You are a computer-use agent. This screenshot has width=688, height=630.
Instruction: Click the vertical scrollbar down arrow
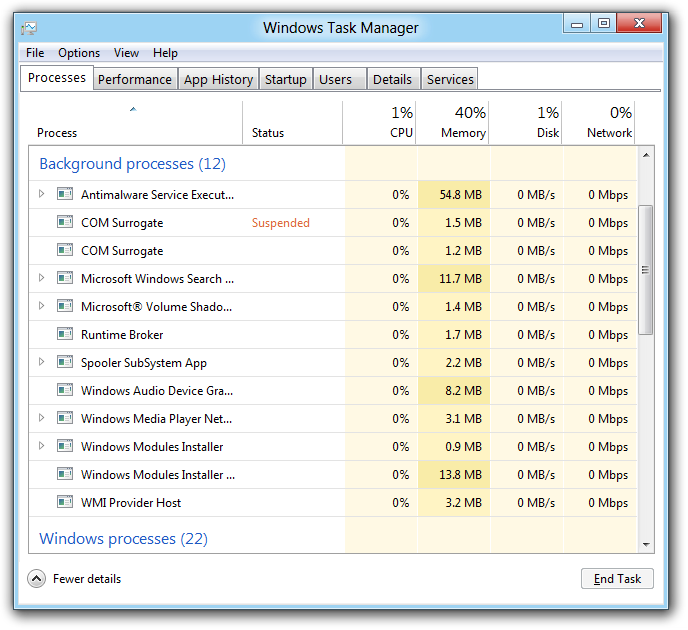[x=646, y=545]
